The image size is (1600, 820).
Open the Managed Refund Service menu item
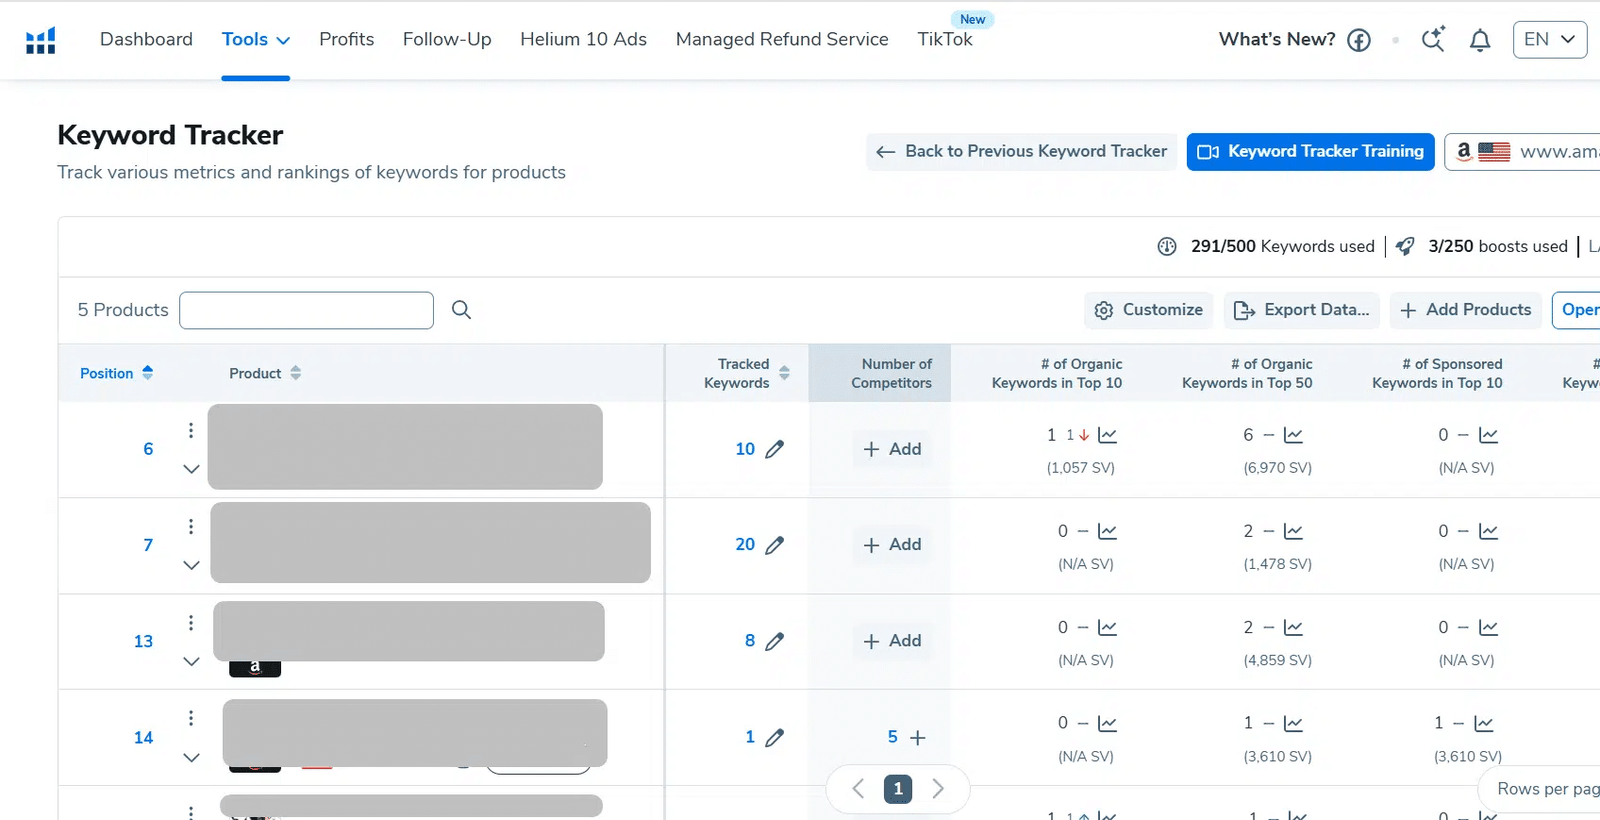pyautogui.click(x=781, y=40)
